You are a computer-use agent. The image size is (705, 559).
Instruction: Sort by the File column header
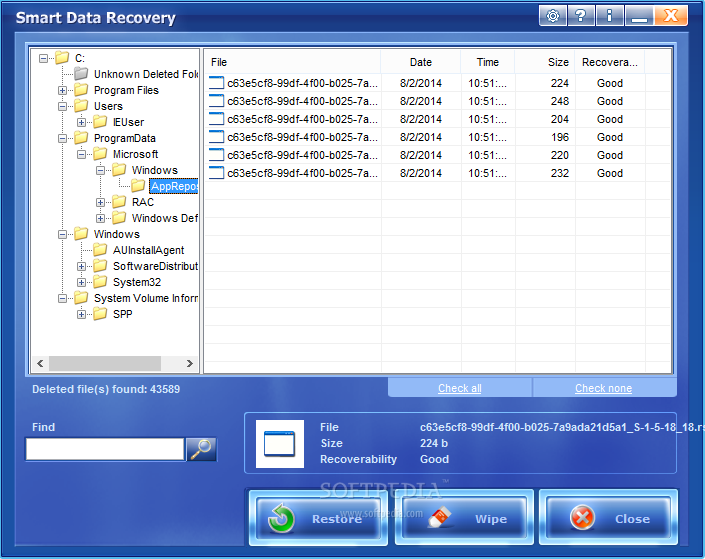tap(293, 62)
